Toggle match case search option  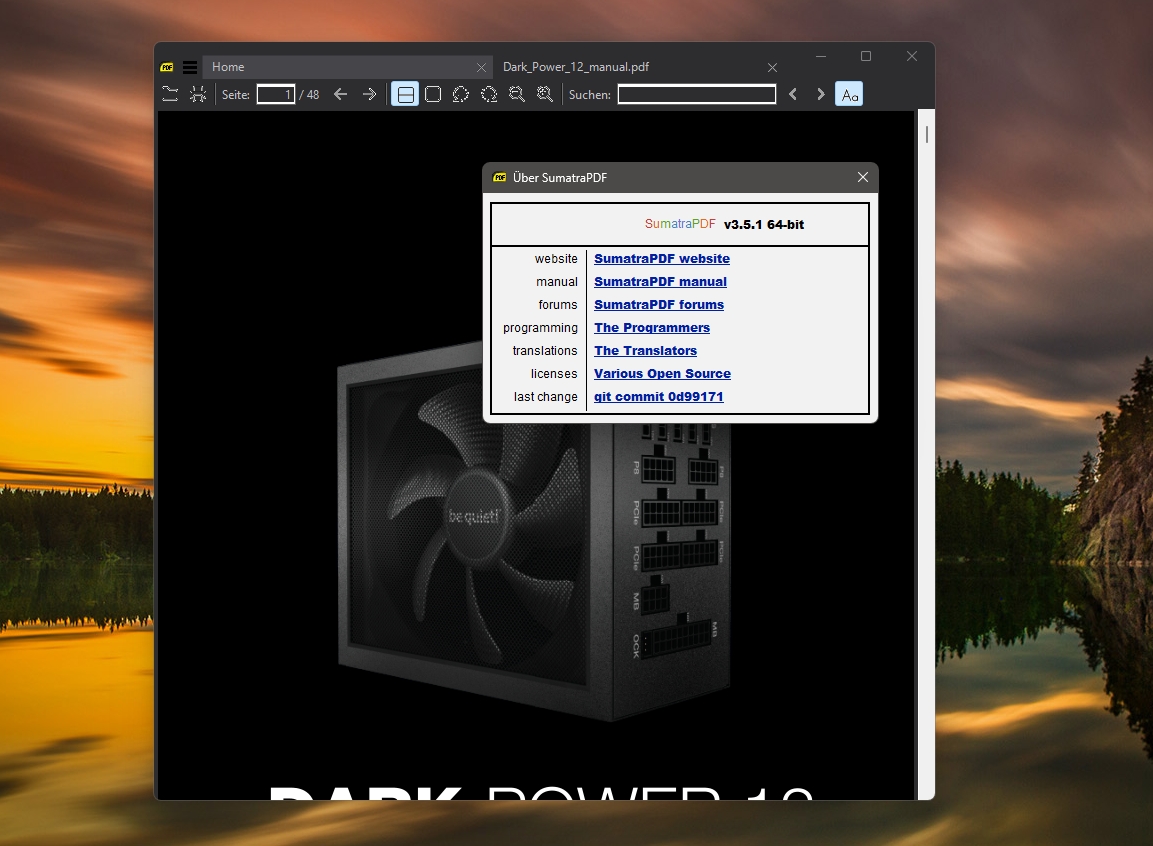pos(849,94)
